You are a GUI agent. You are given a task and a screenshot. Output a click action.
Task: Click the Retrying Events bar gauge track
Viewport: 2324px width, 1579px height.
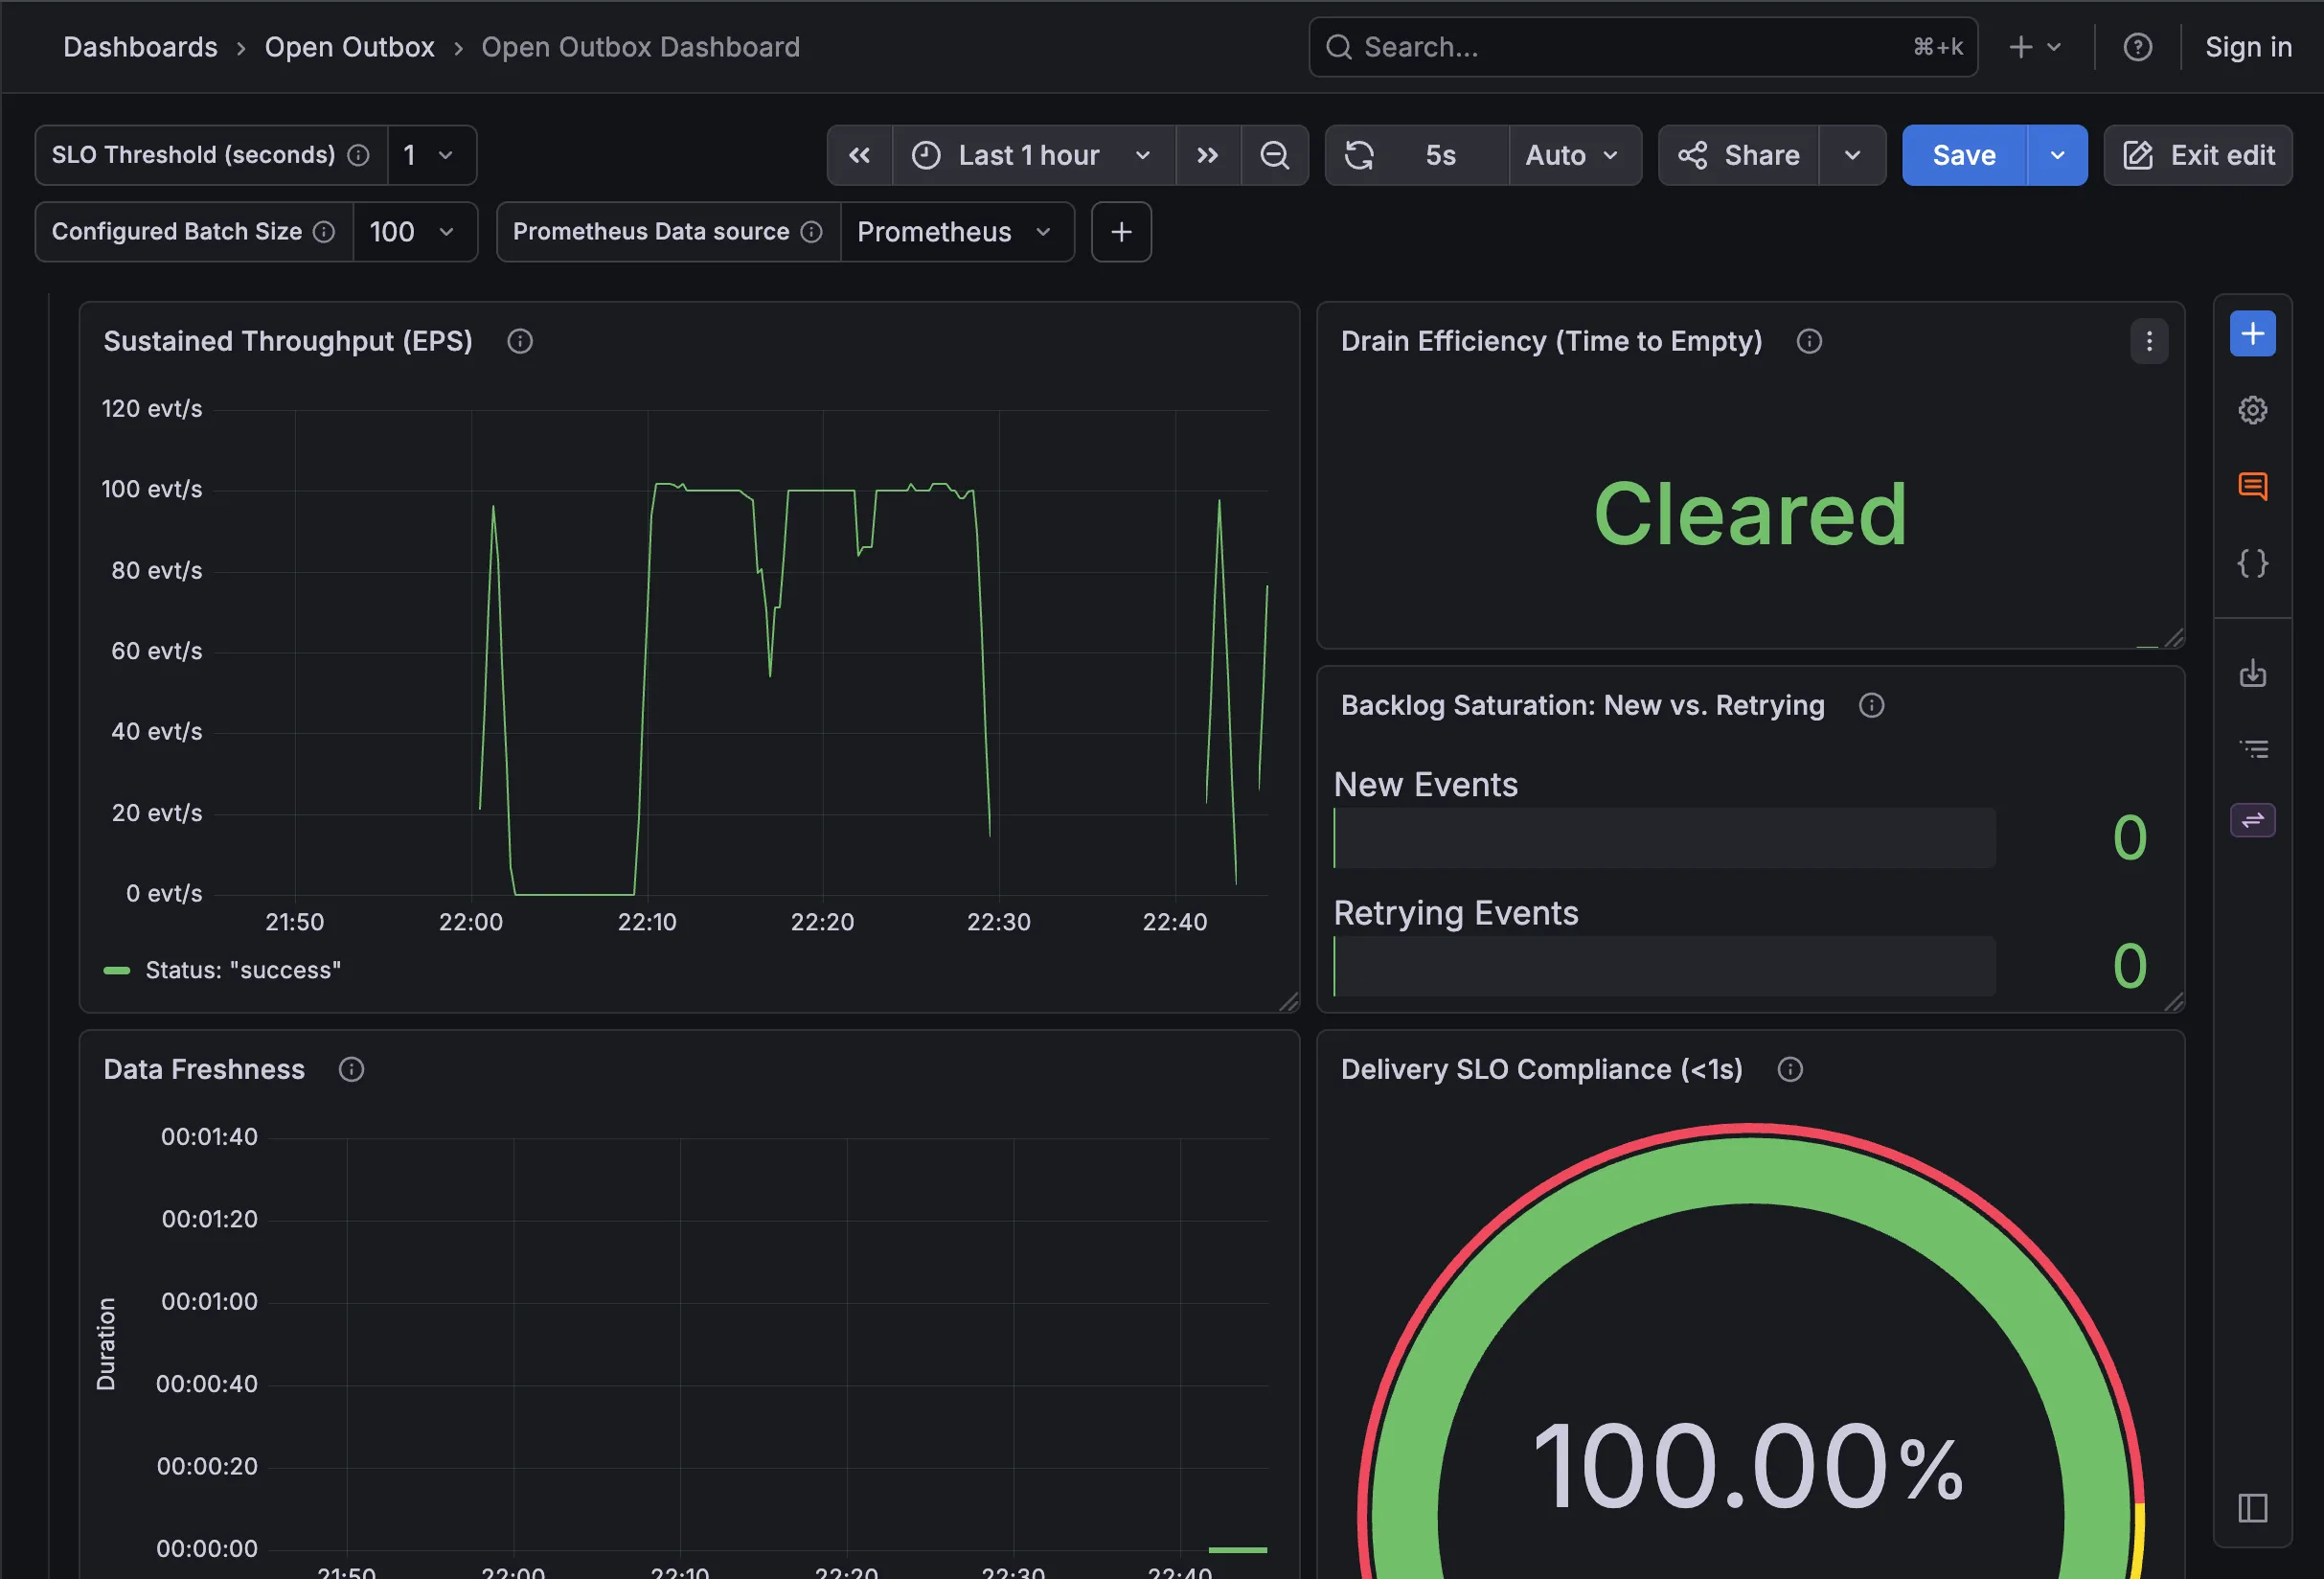1665,966
